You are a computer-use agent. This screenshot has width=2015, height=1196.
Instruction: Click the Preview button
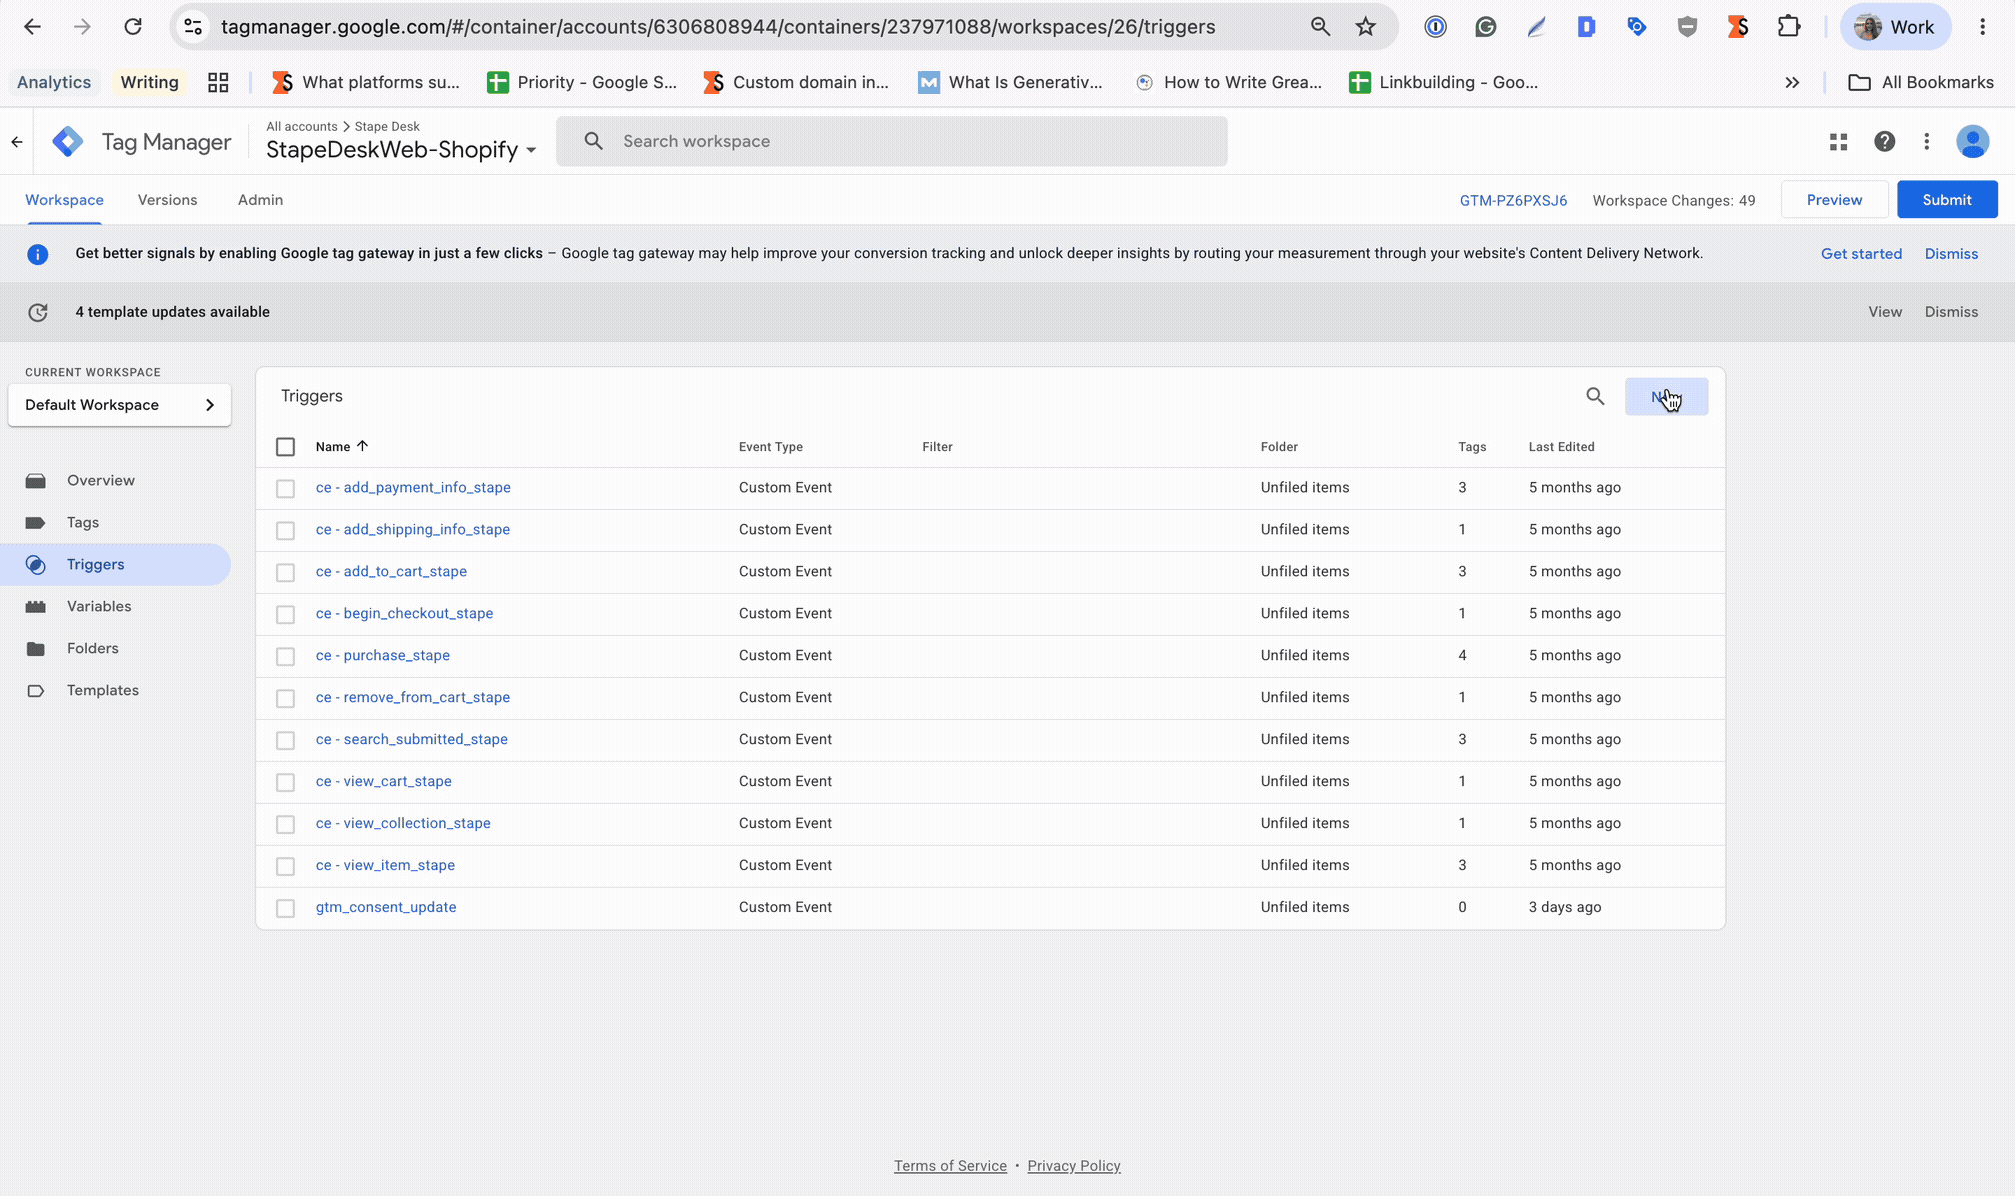(1834, 200)
